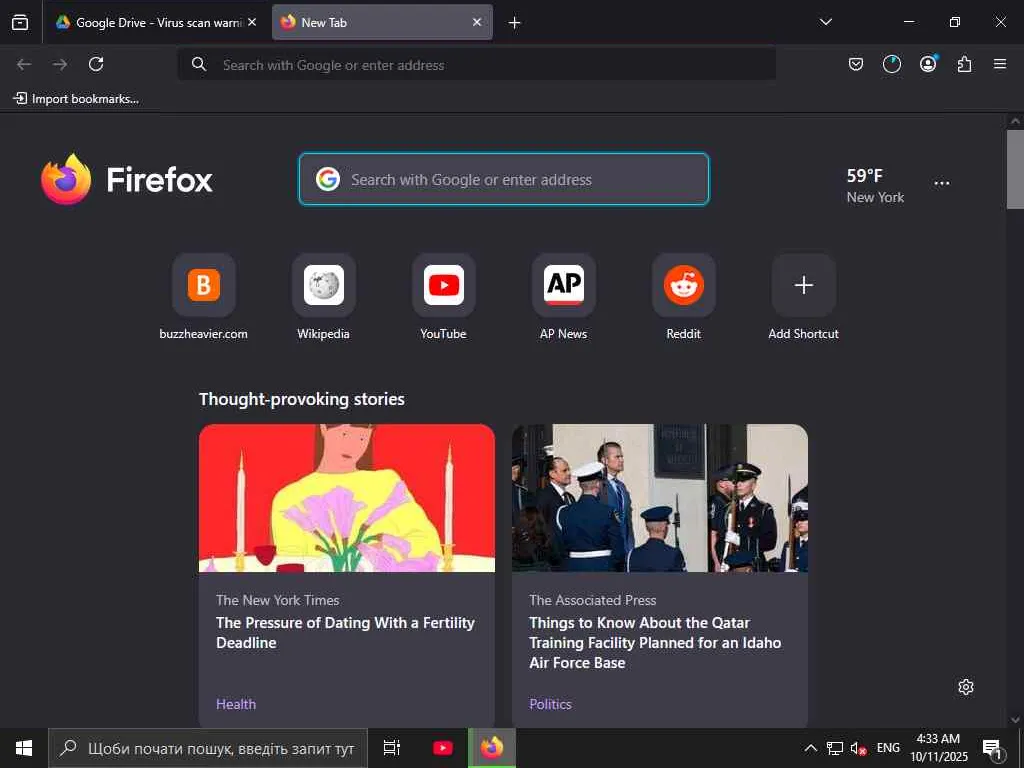1024x768 pixels.
Task: Close the Google Drive tab
Action: coord(252,22)
